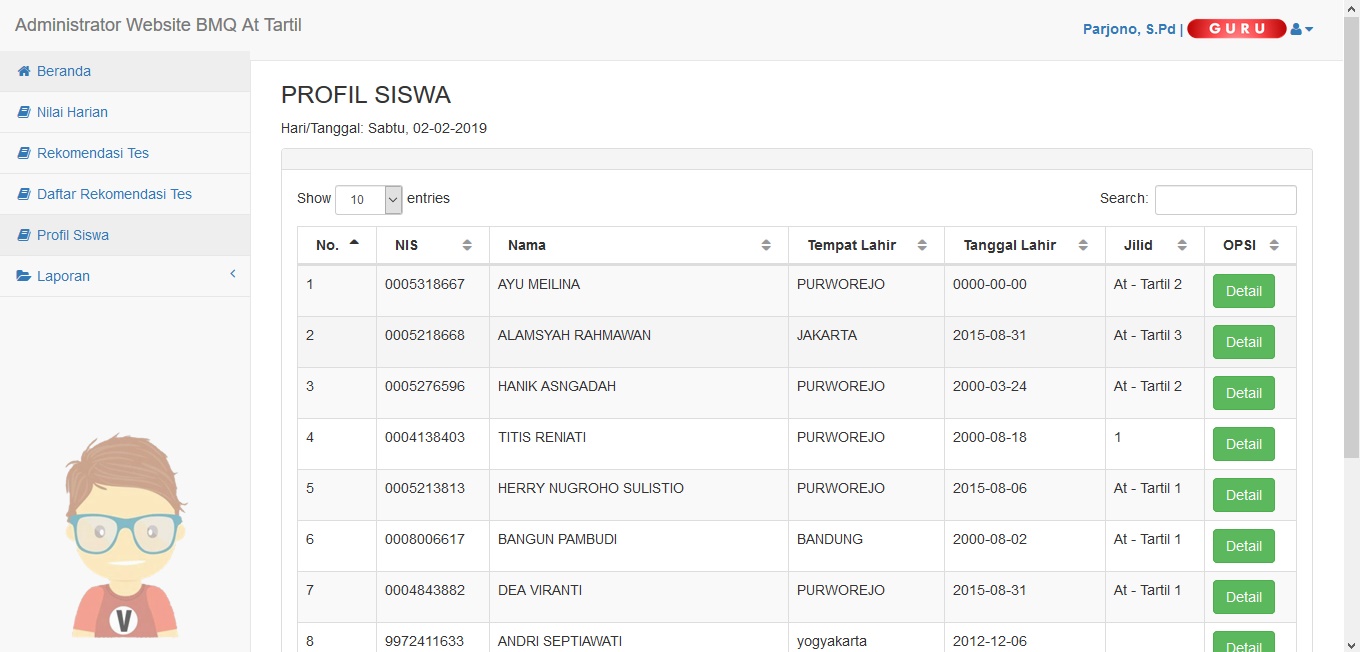Click the cartoon mascot image in sidebar

pyautogui.click(x=125, y=536)
